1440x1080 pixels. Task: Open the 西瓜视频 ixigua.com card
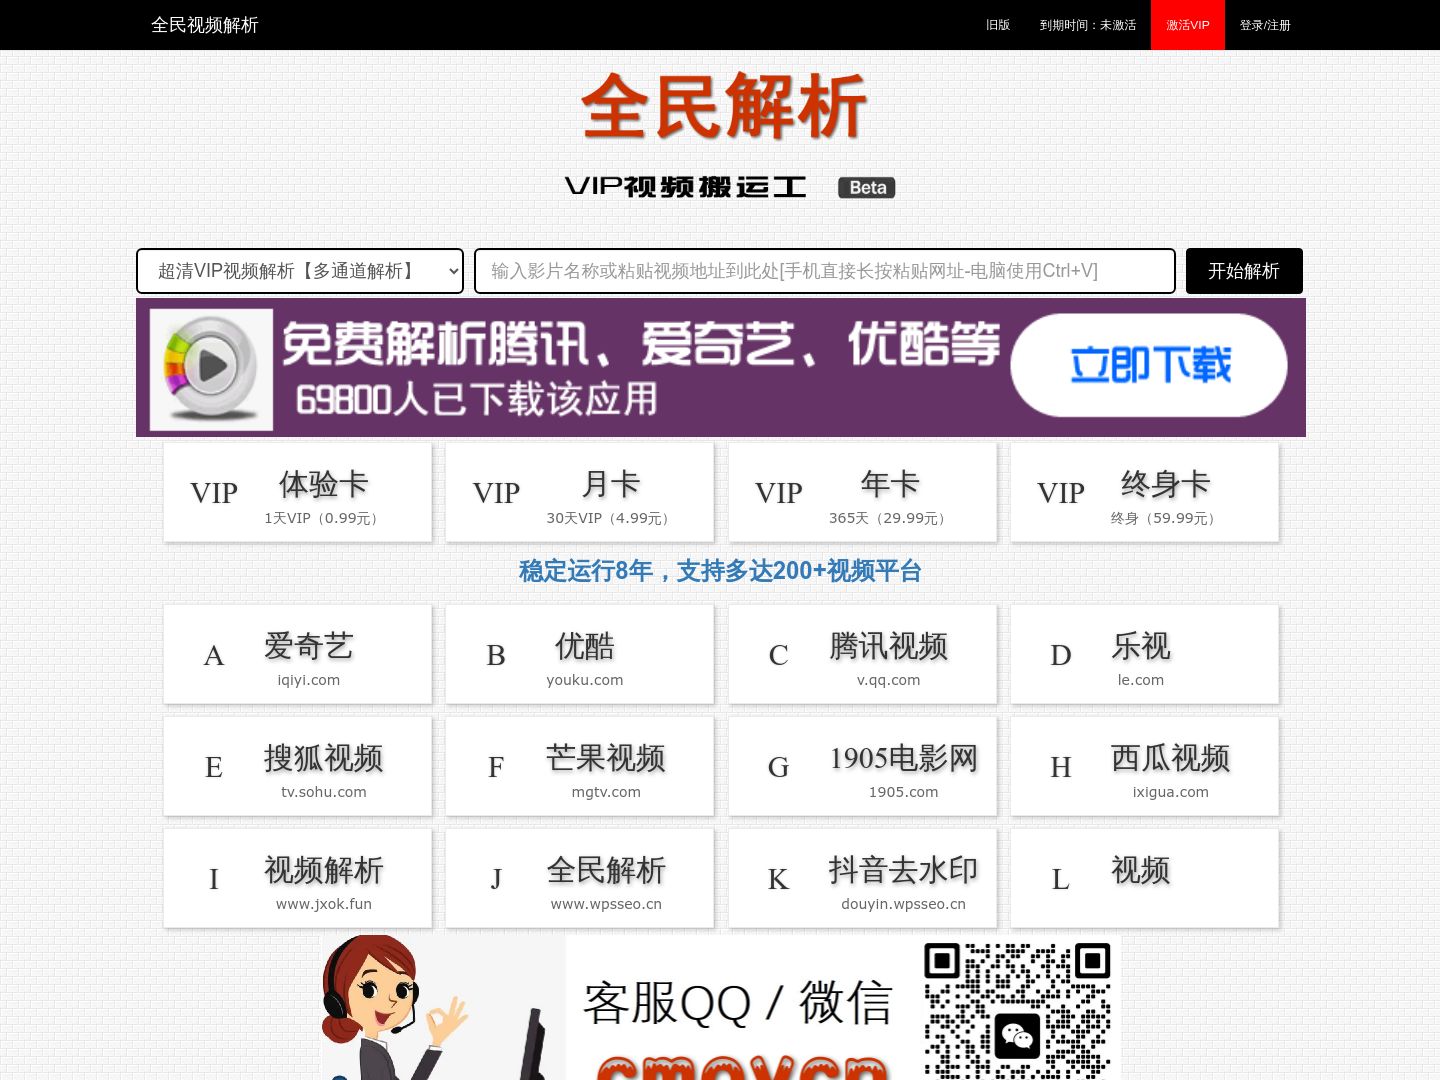[1145, 767]
